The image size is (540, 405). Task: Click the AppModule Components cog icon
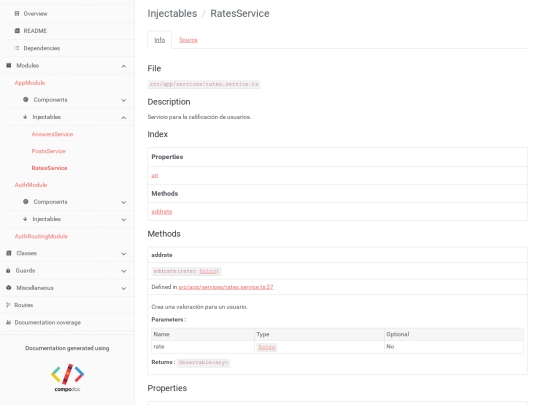25,100
